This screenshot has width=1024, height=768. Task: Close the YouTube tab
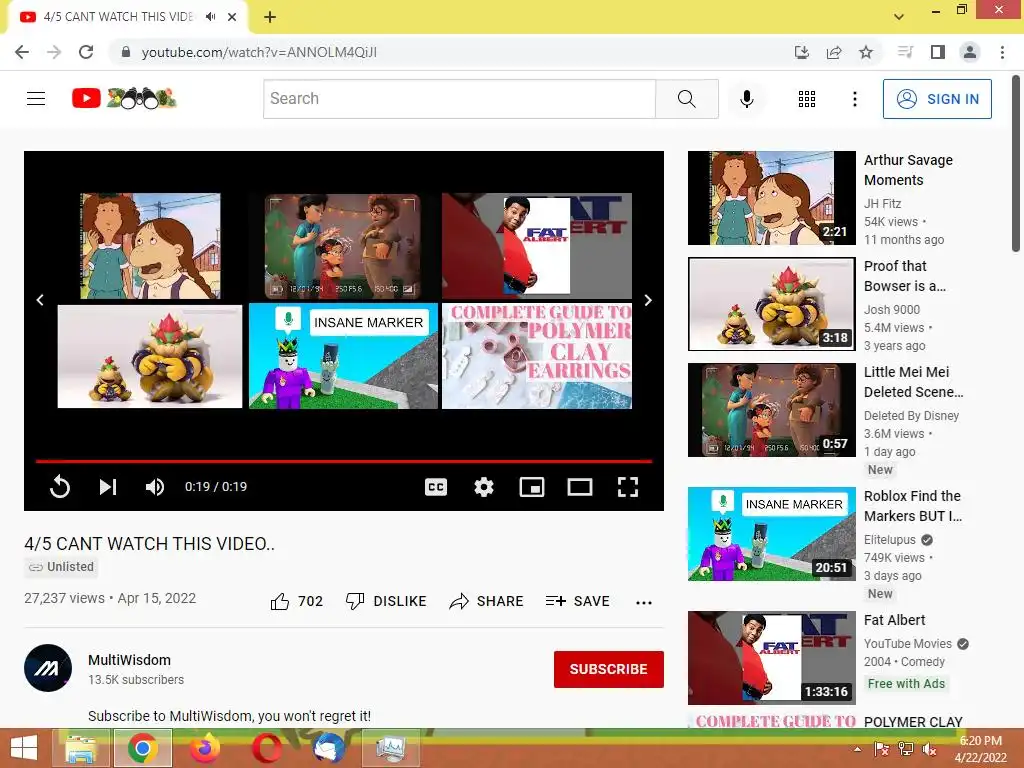(232, 17)
